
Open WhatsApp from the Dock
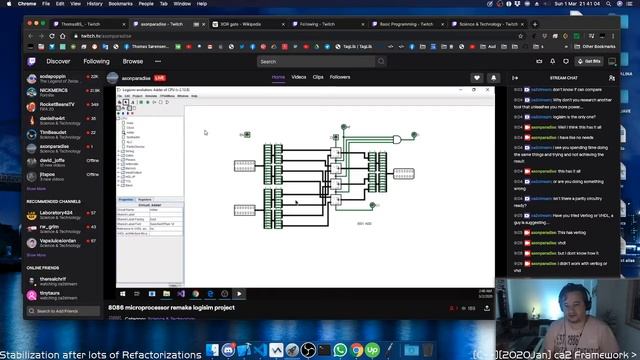click(x=340, y=350)
